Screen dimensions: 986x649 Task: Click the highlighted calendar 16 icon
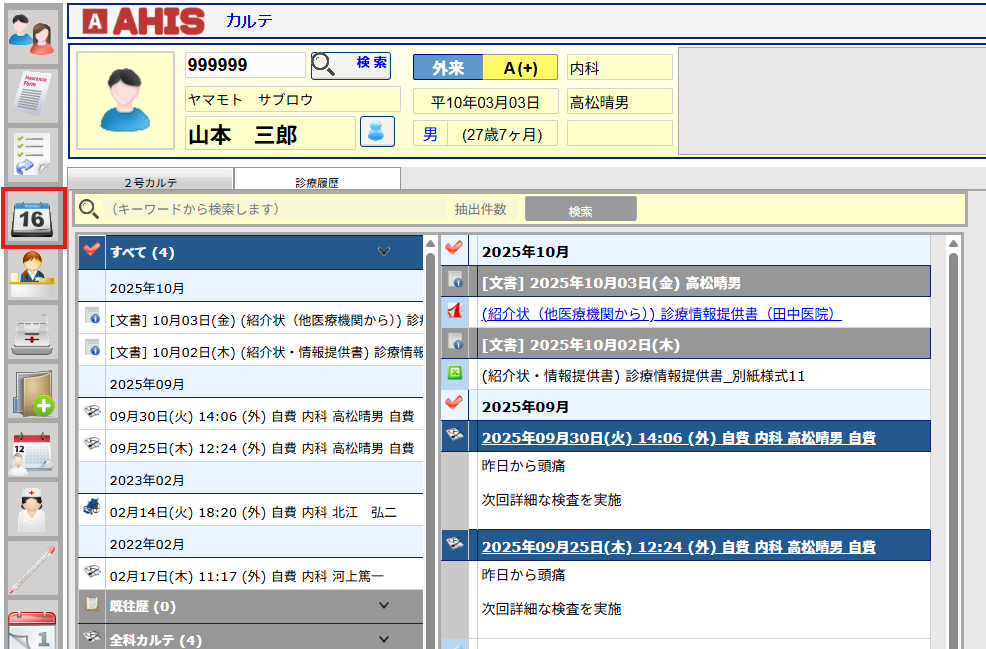(x=34, y=217)
